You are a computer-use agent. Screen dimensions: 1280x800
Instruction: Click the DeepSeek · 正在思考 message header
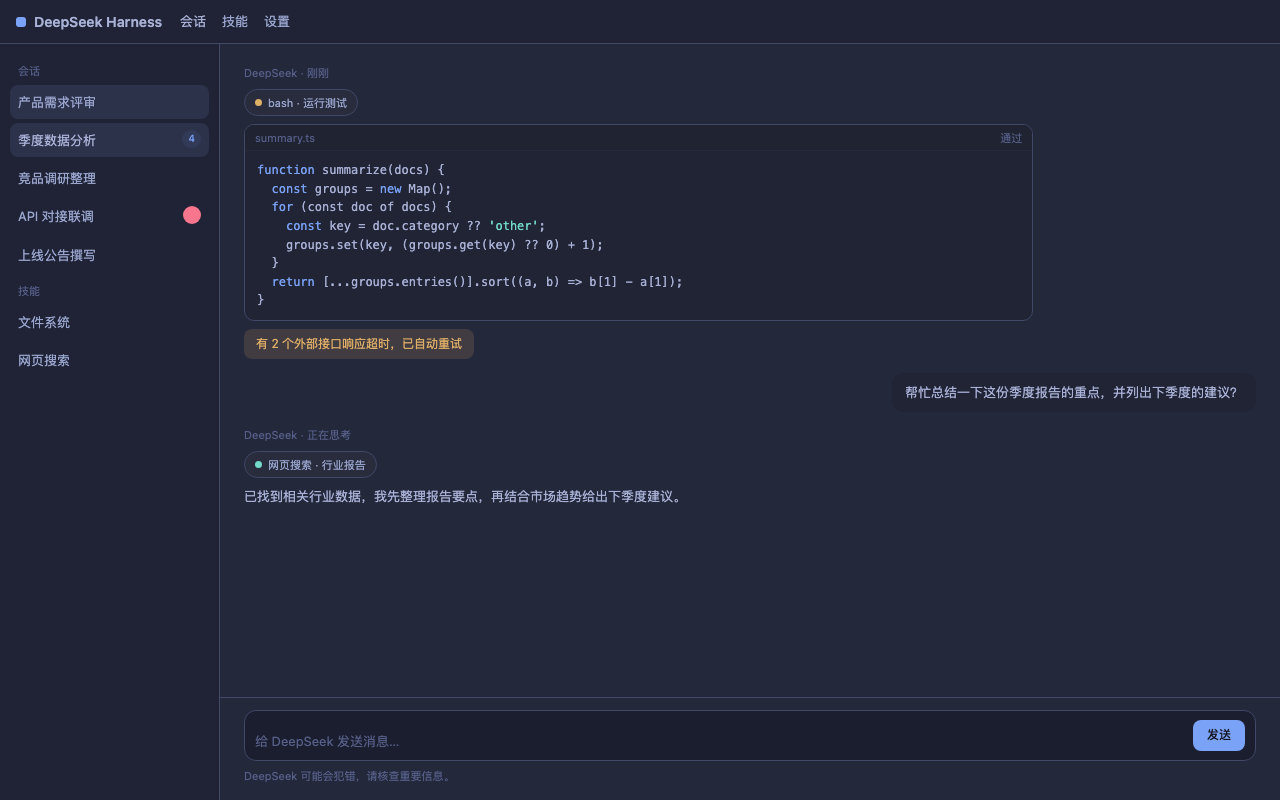297,435
